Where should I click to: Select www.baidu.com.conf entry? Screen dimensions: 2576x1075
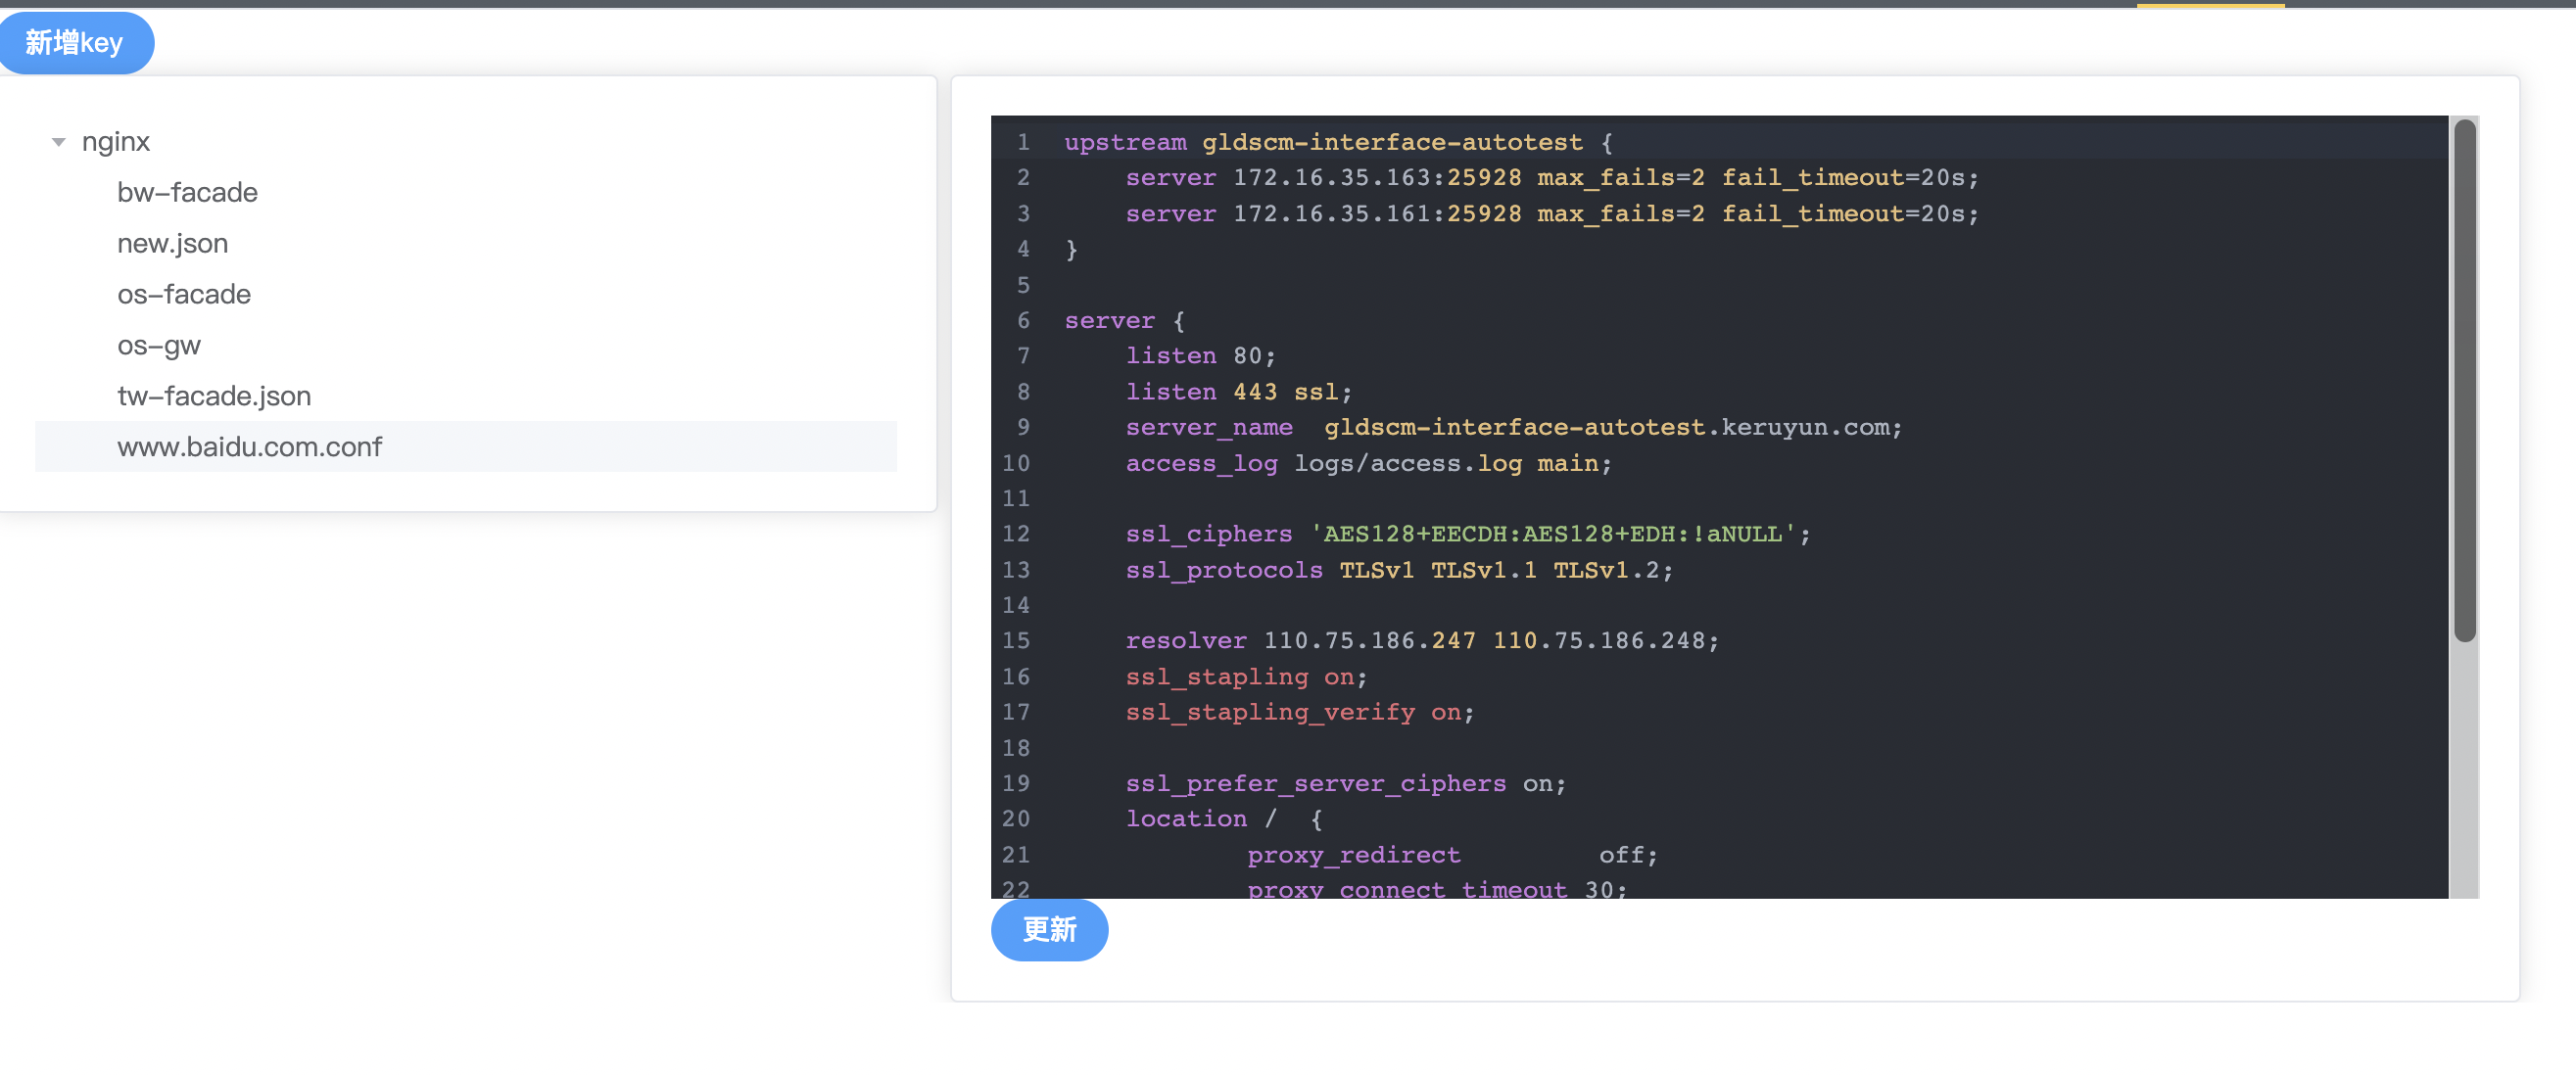(249, 447)
